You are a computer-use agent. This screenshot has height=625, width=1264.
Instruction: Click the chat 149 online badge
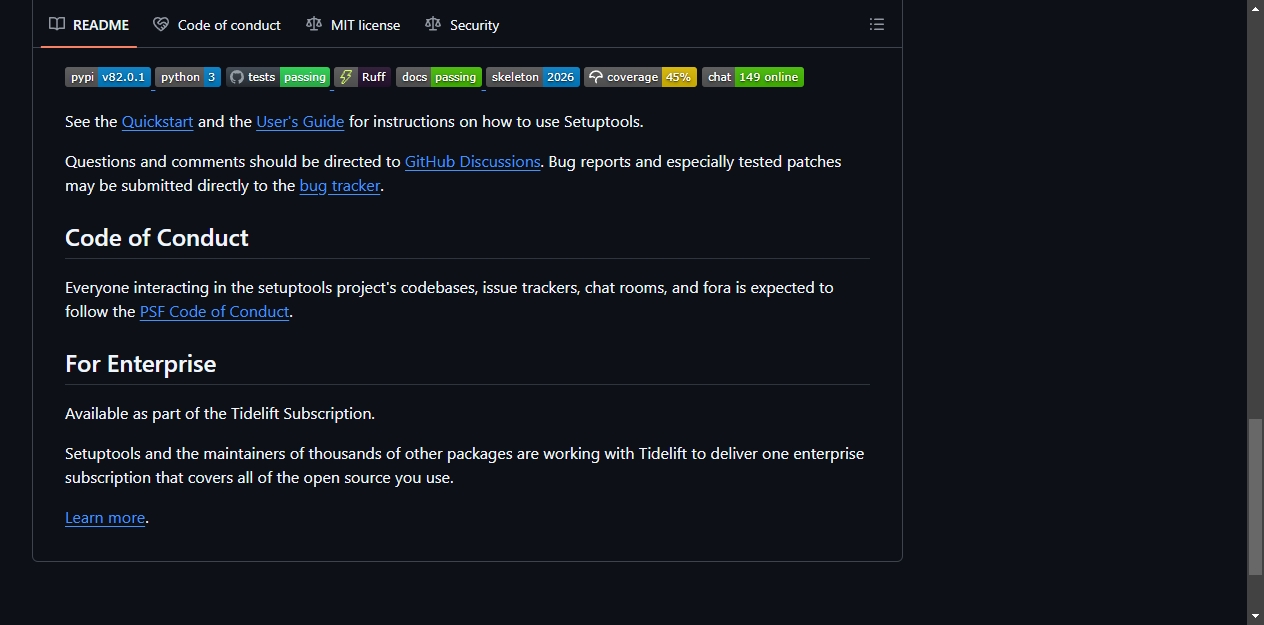pyautogui.click(x=753, y=77)
